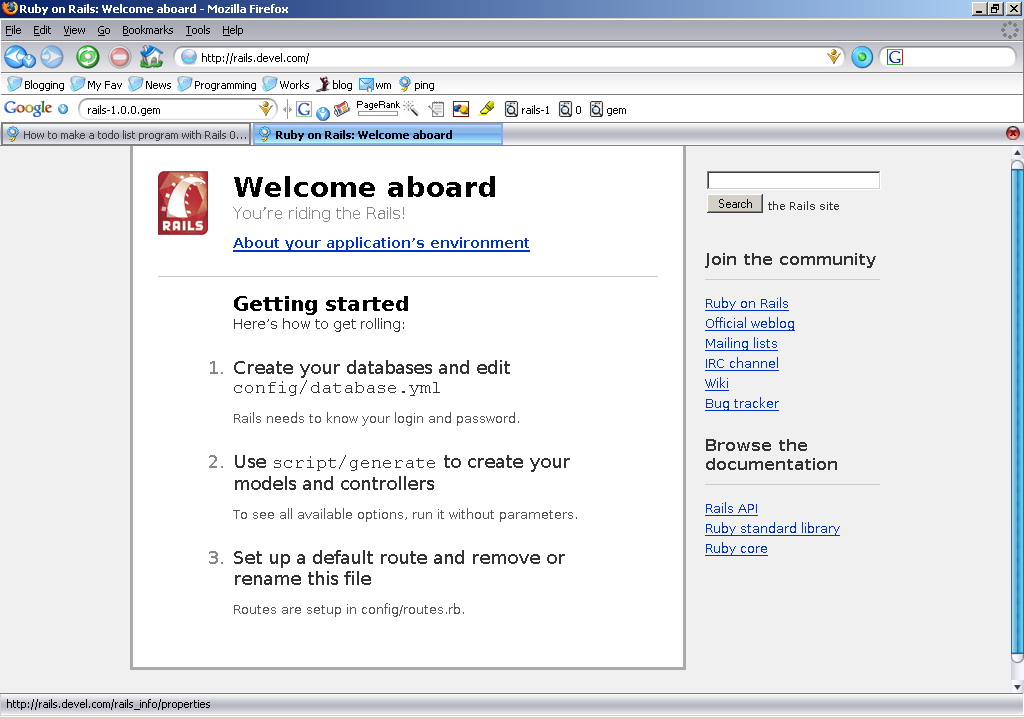Select the 'Ruby on Rails: Welcome aboard' tab

tap(377, 135)
